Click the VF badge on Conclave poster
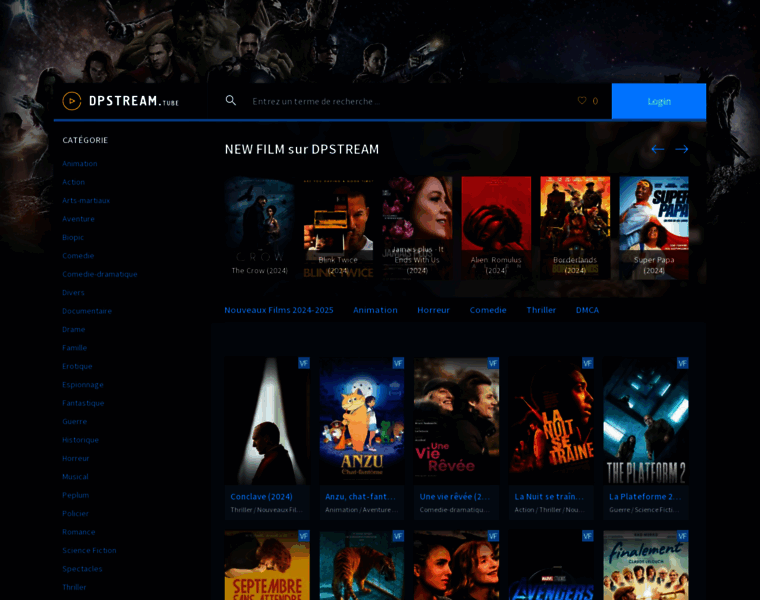The width and height of the screenshot is (760, 600). tap(303, 363)
